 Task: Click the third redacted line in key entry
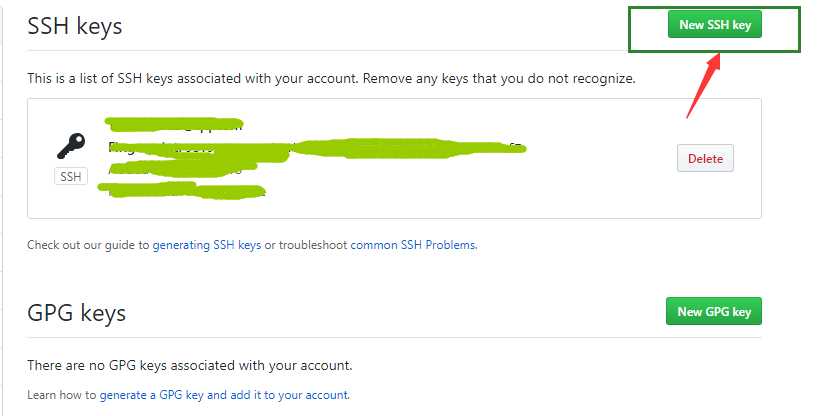pyautogui.click(x=182, y=168)
